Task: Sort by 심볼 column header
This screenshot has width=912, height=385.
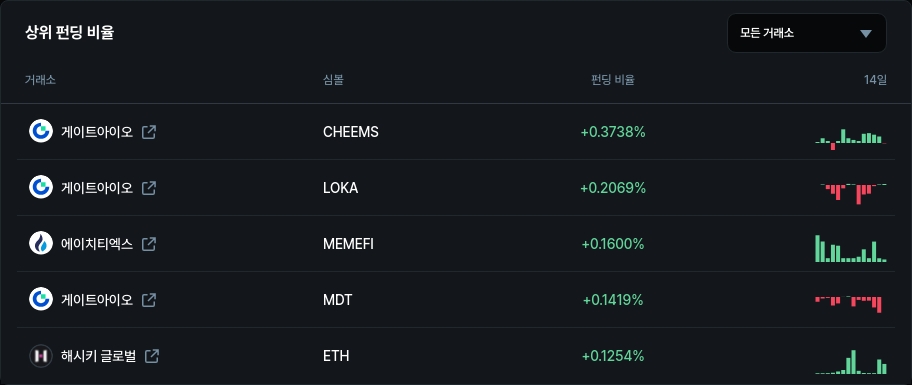Action: pyautogui.click(x=333, y=80)
